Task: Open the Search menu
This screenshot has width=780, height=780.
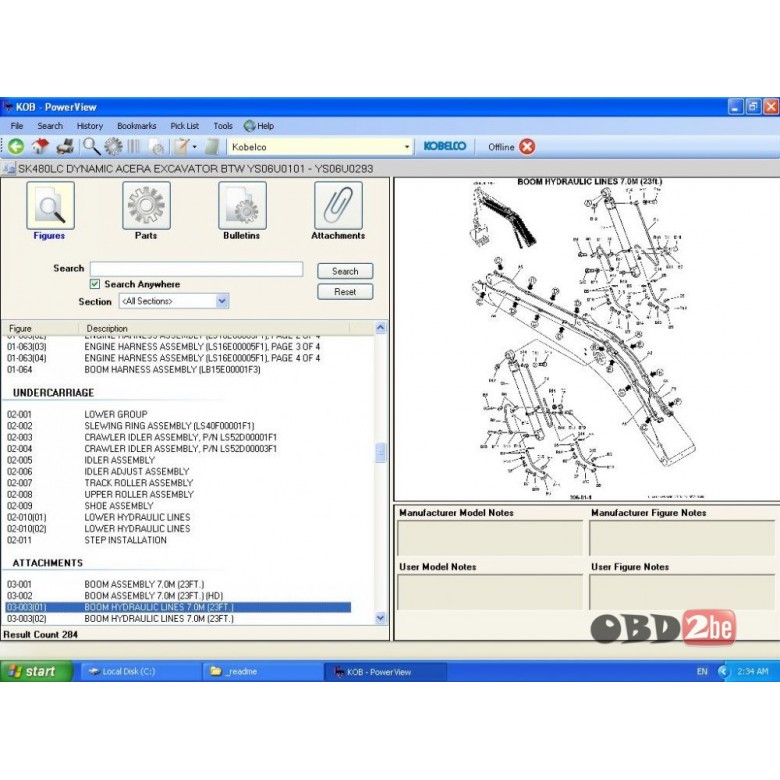Action: tap(50, 126)
